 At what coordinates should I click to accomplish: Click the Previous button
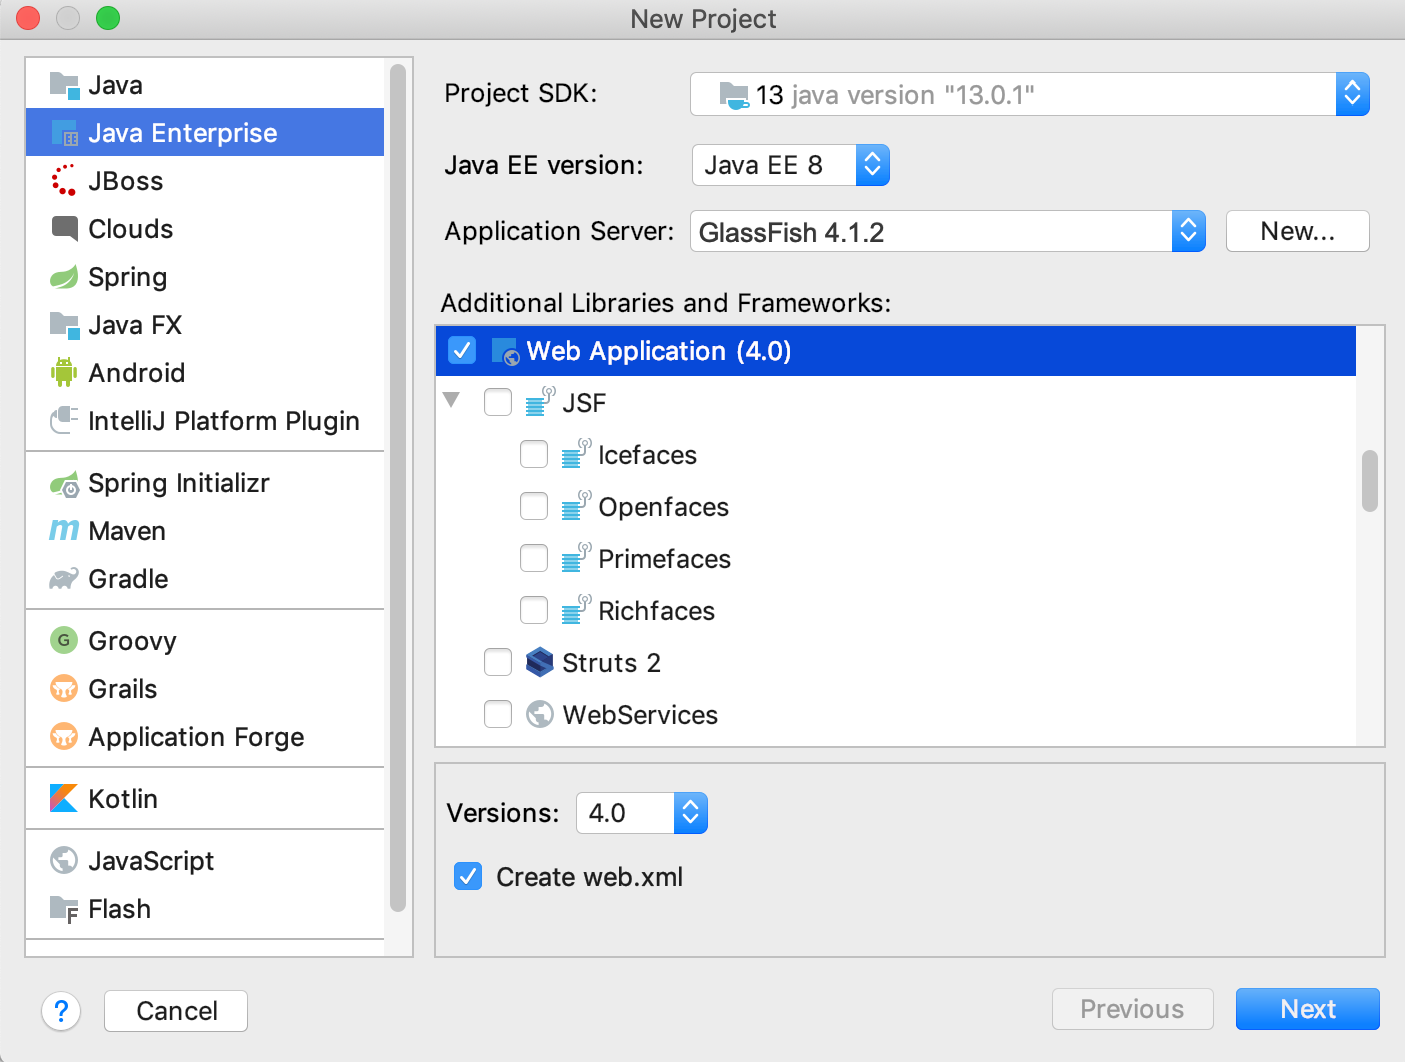1133,1009
